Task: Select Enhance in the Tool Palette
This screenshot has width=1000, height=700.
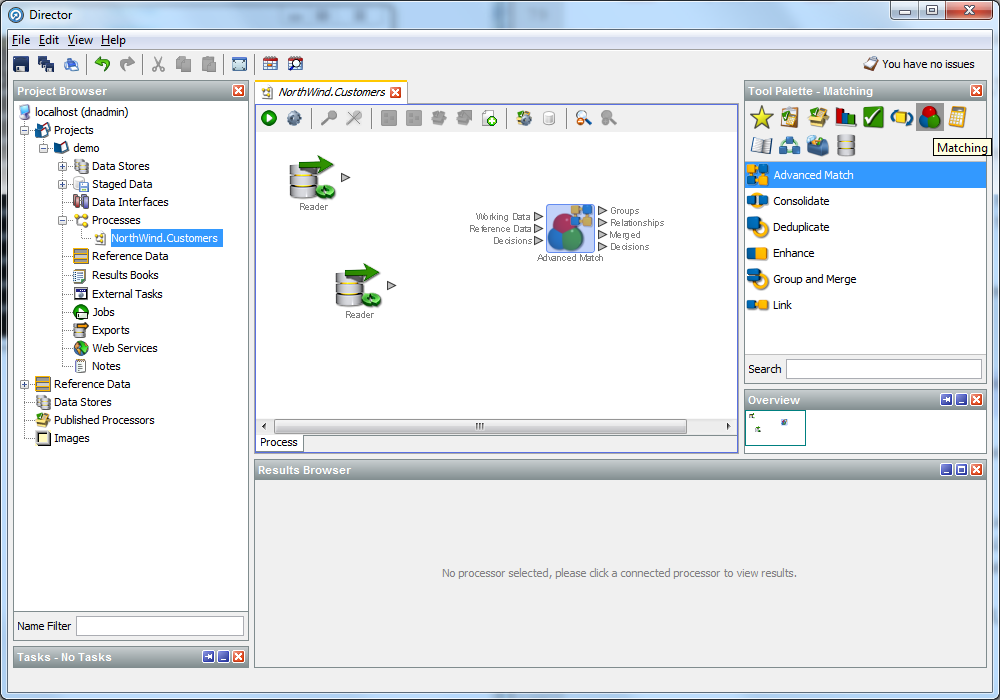Action: click(x=865, y=253)
